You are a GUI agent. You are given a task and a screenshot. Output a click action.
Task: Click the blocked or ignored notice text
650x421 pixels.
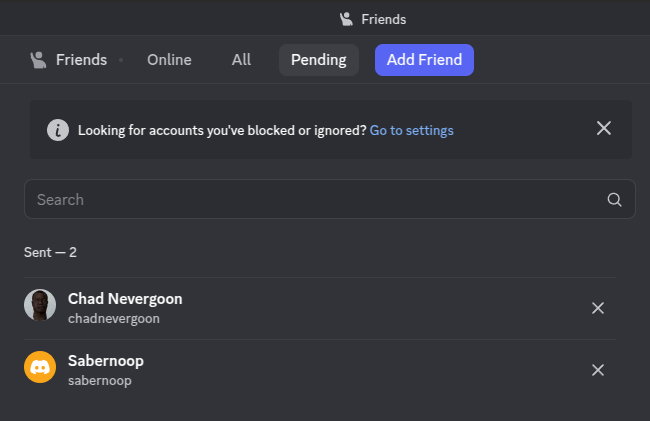(222, 131)
